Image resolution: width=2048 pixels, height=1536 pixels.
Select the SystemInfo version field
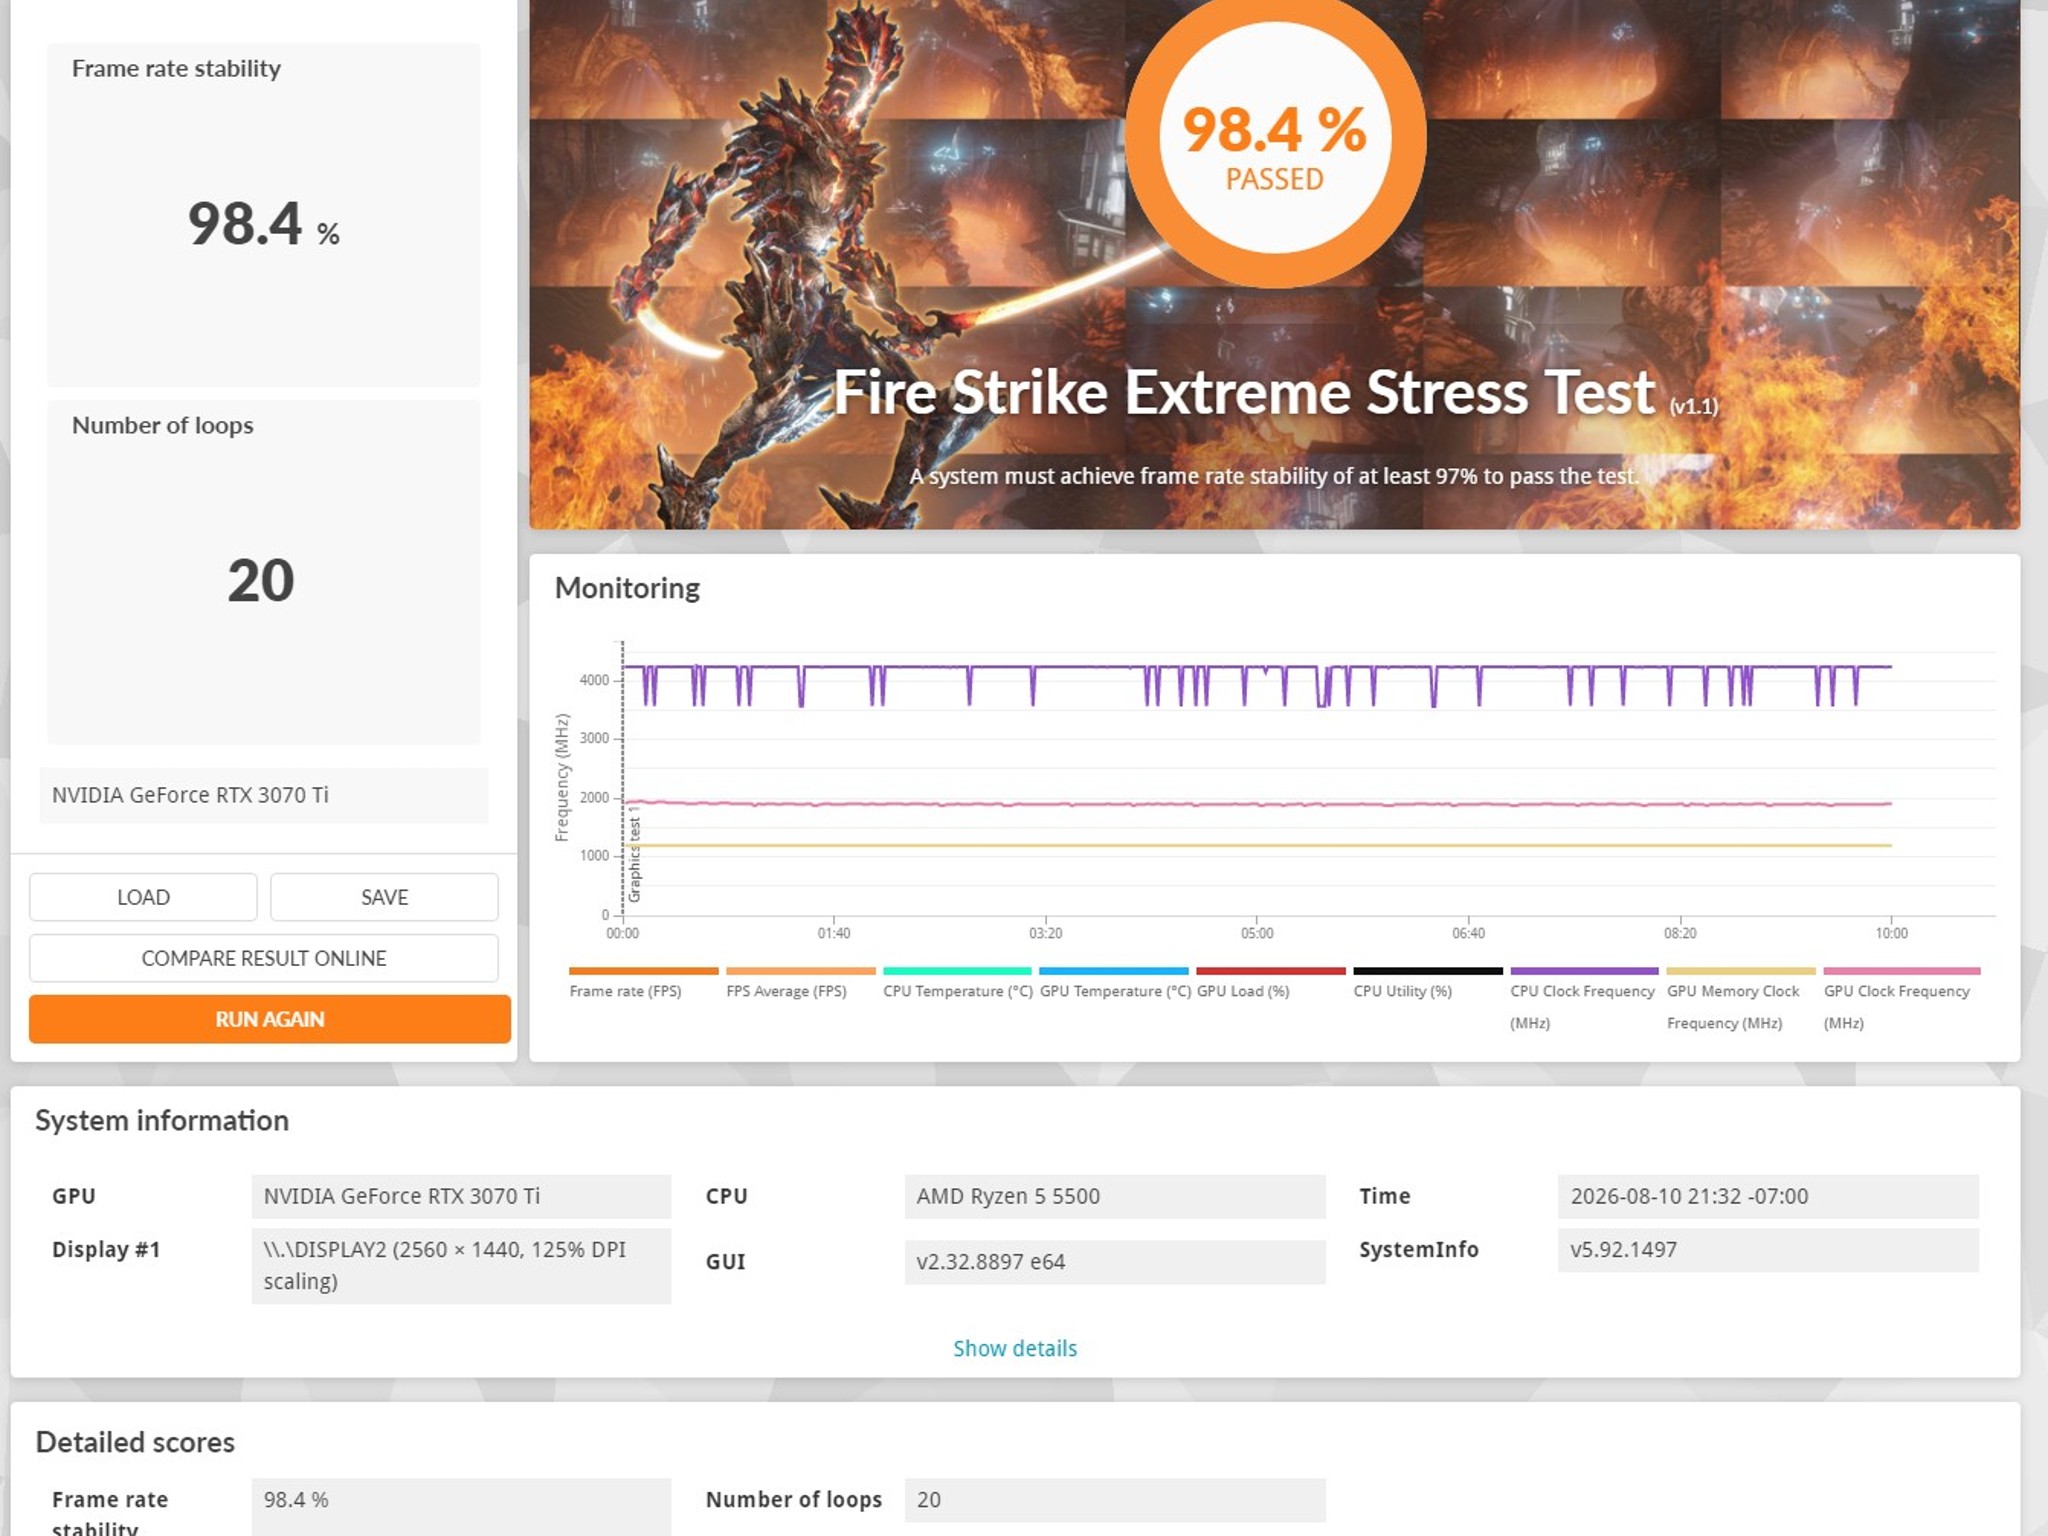click(x=1768, y=1250)
